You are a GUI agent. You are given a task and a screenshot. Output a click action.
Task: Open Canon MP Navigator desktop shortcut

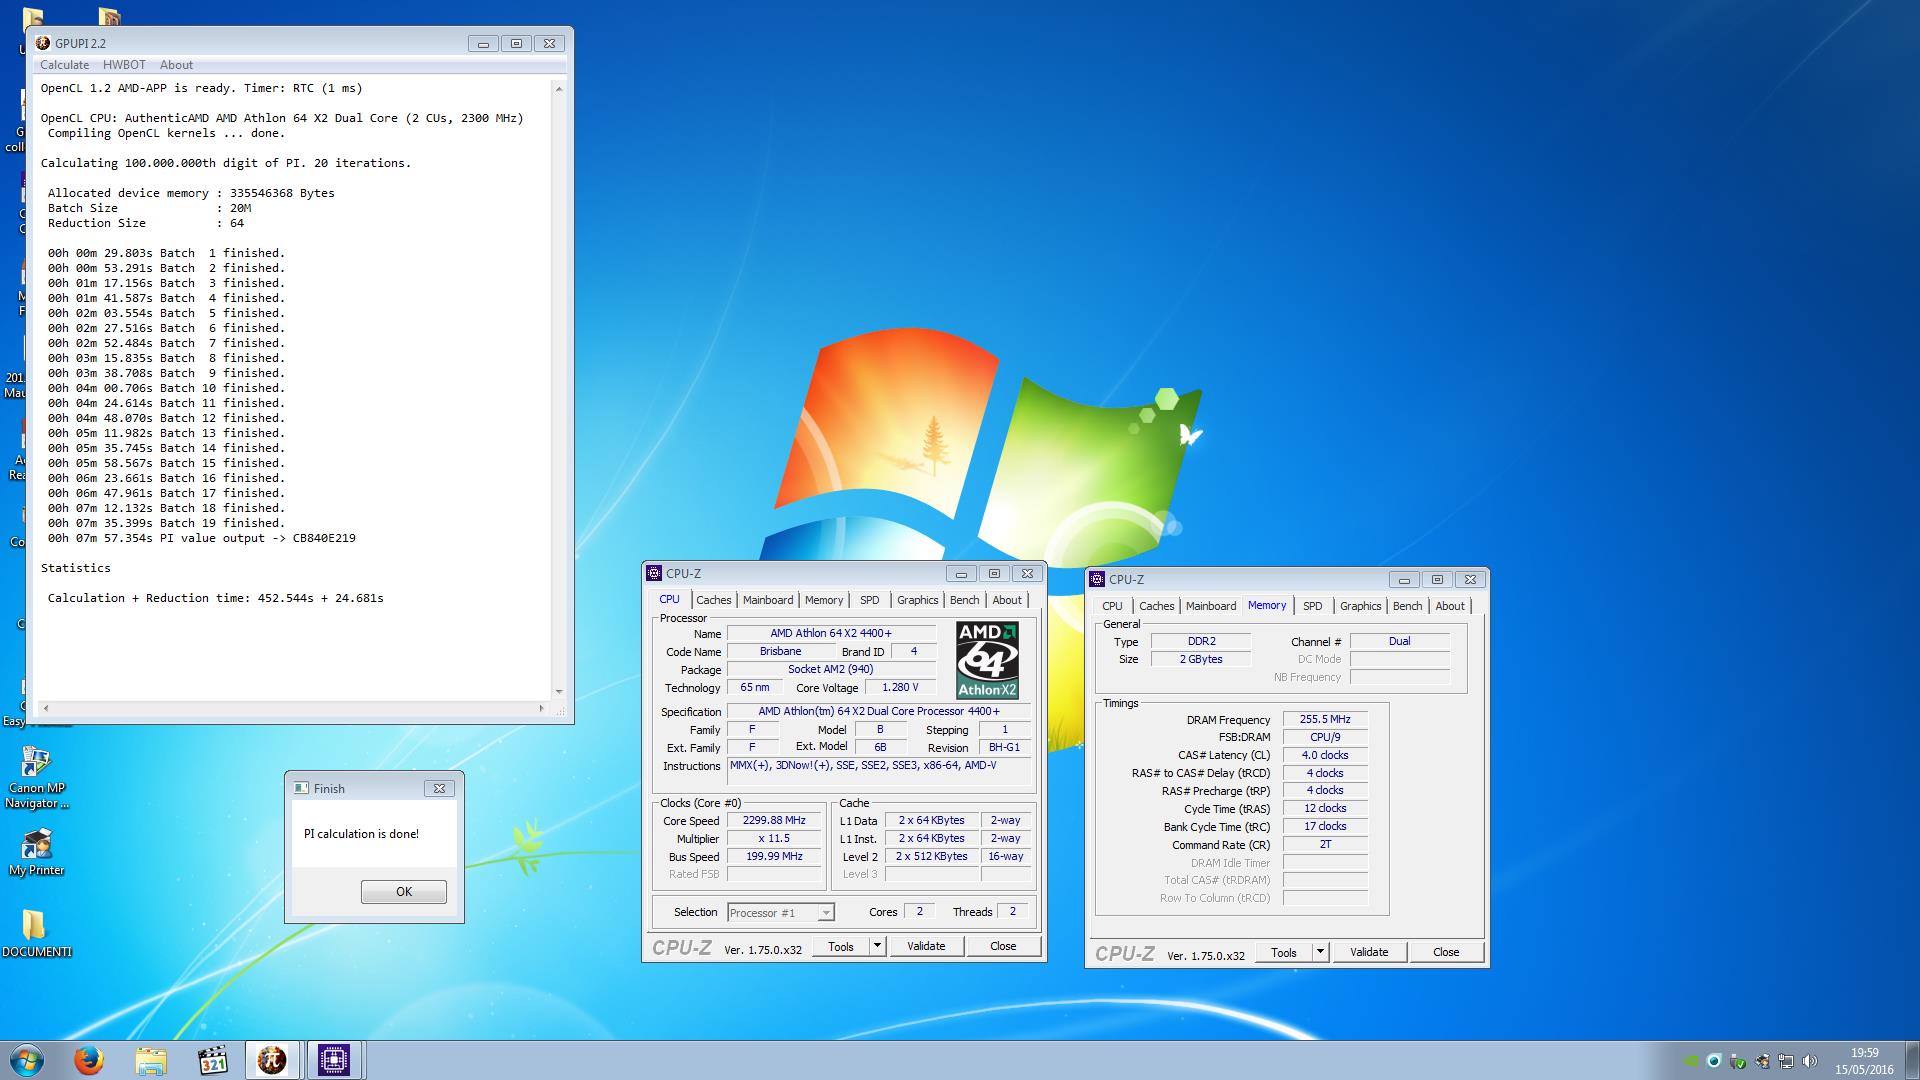coord(36,777)
